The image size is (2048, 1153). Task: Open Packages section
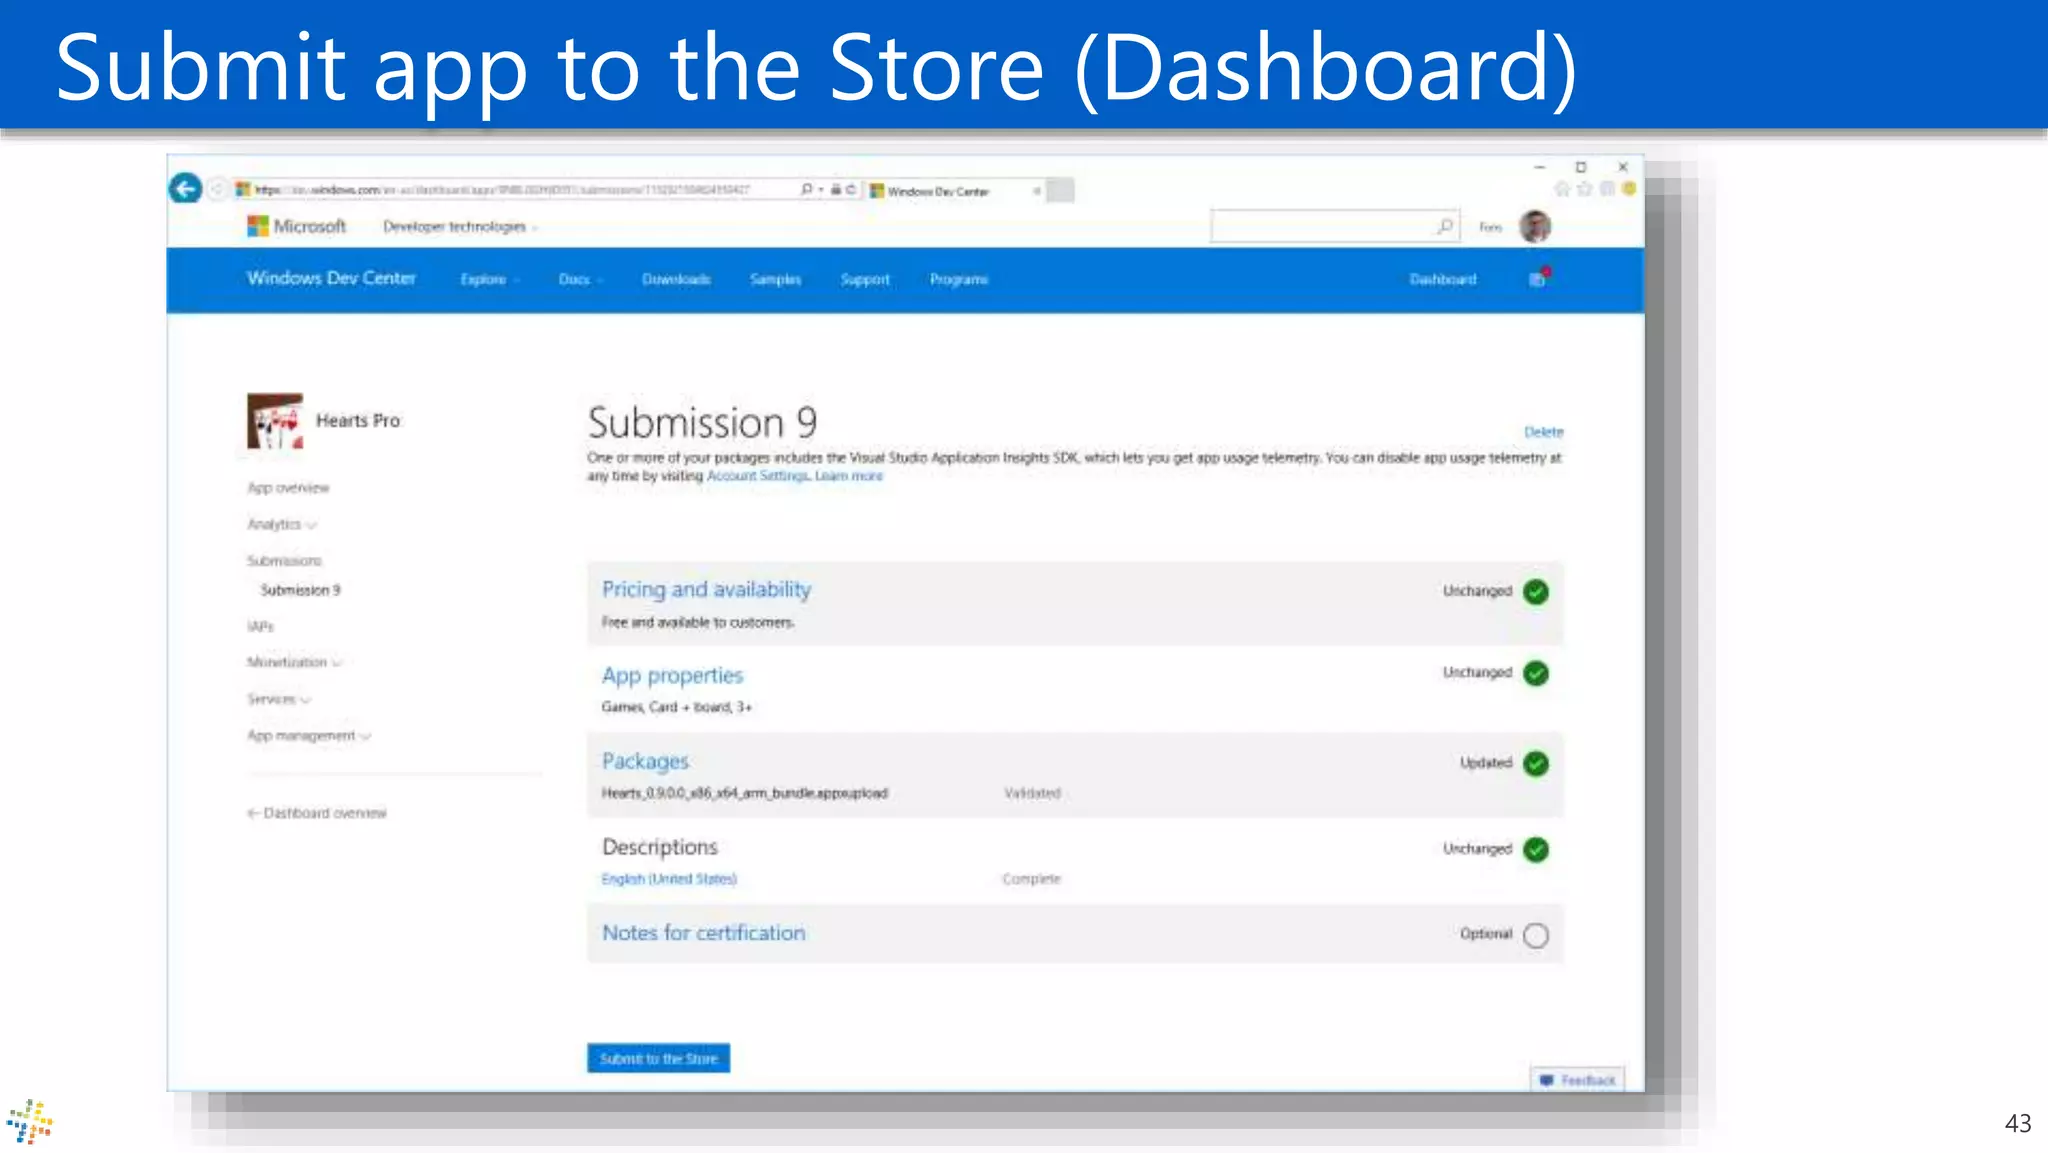point(645,761)
